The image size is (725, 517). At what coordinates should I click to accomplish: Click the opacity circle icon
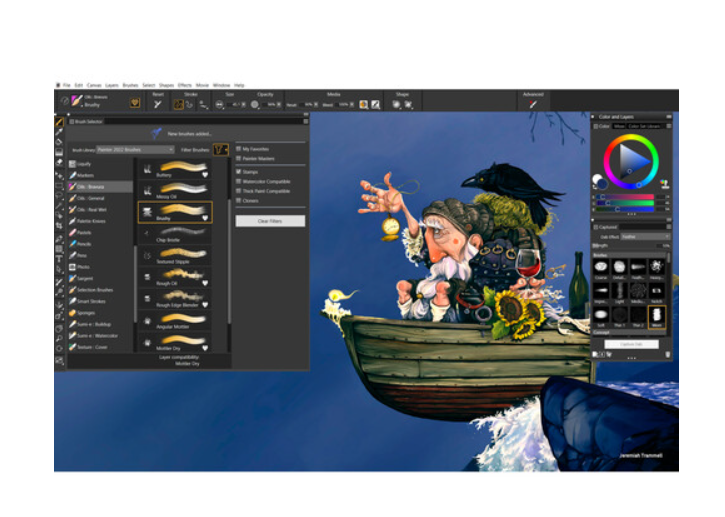point(255,105)
